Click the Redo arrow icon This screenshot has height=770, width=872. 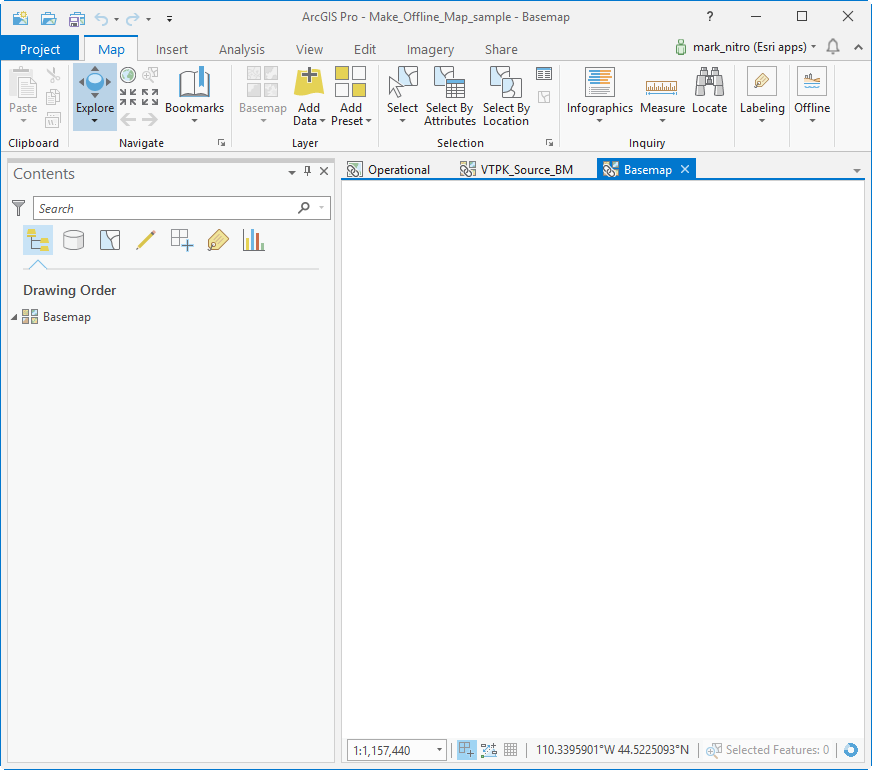click(x=132, y=19)
